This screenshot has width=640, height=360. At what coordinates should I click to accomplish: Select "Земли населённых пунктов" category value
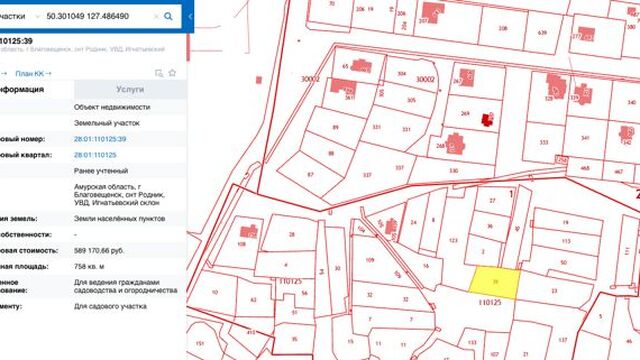120,218
